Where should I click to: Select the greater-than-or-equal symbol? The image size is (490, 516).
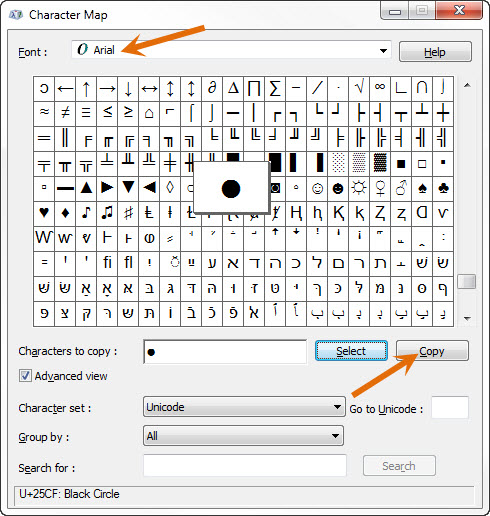pos(128,114)
